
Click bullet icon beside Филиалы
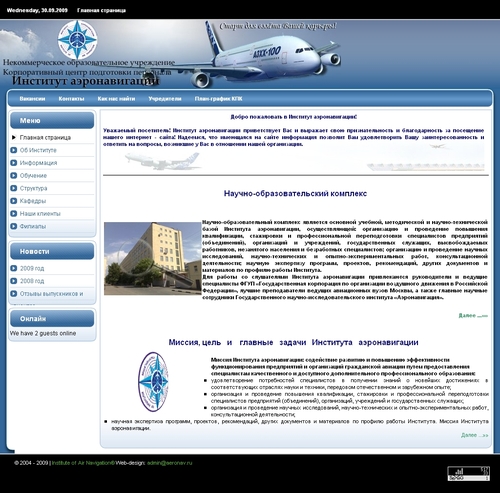tap(14, 226)
